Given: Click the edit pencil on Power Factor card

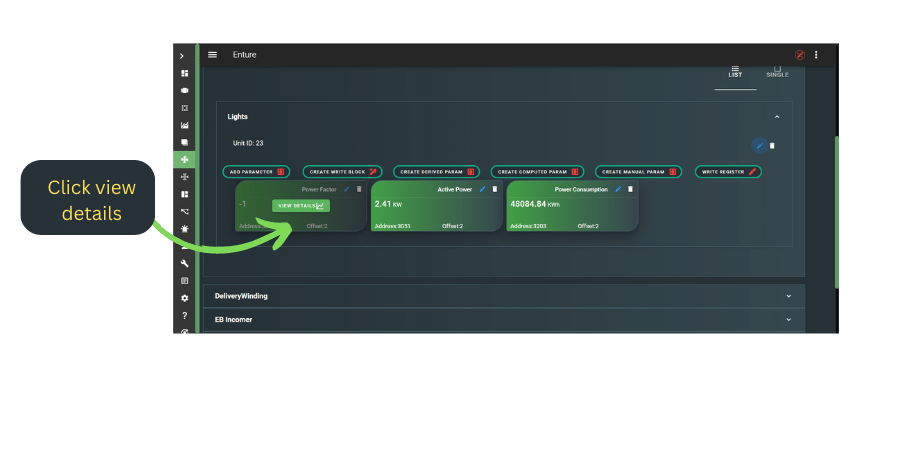Looking at the screenshot, I should [x=347, y=189].
